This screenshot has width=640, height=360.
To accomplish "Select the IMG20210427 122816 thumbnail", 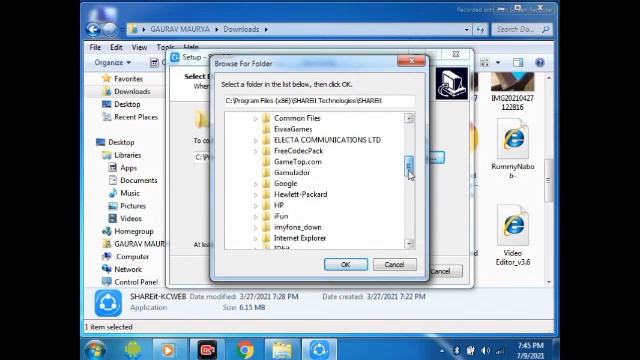I will 512,82.
